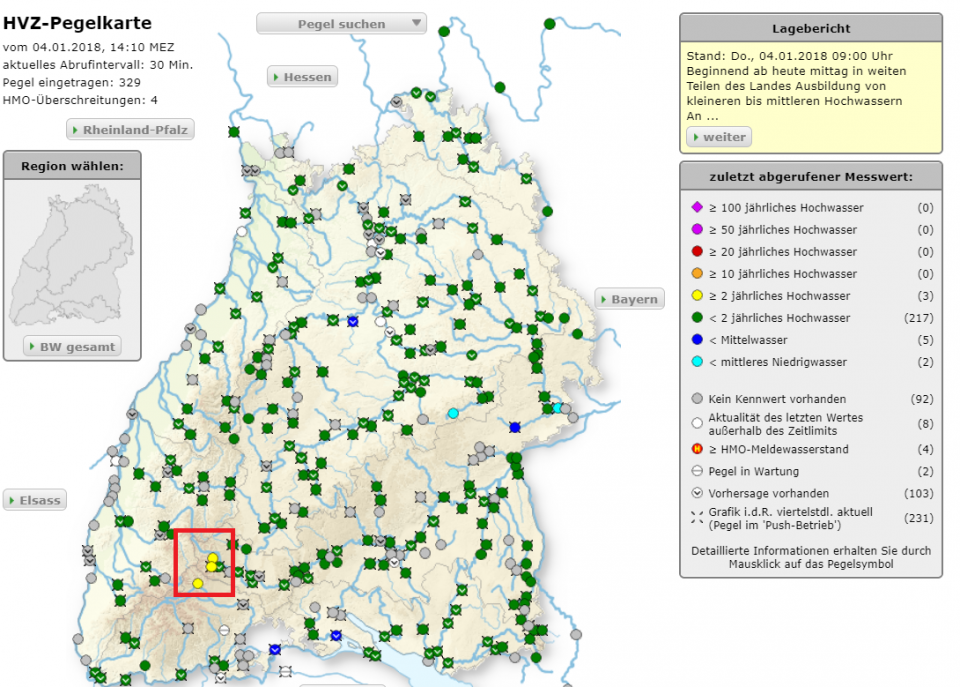Switch to the Bayern map
Screen dimensions: 960x687
click(x=629, y=299)
